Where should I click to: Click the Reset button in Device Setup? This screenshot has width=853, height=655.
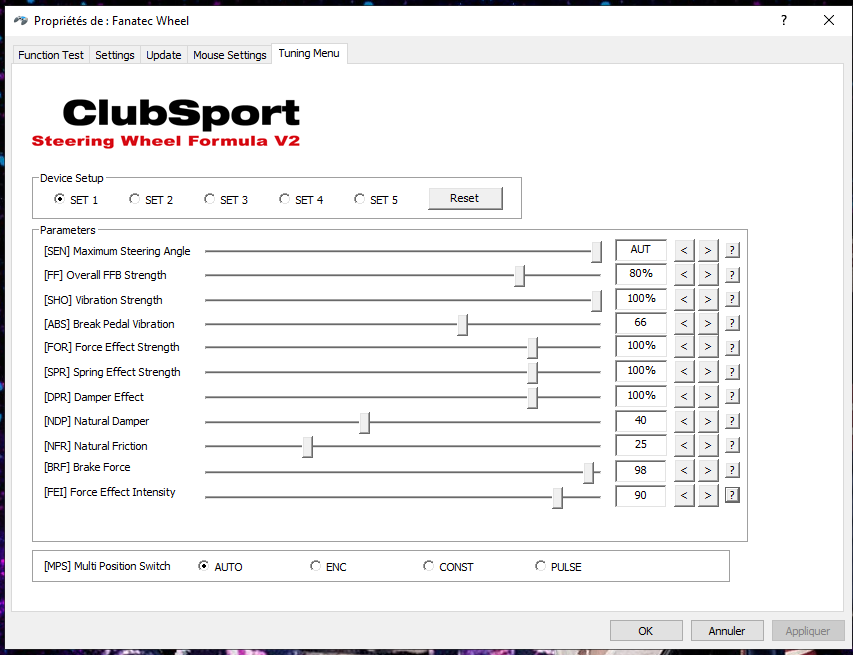point(465,199)
